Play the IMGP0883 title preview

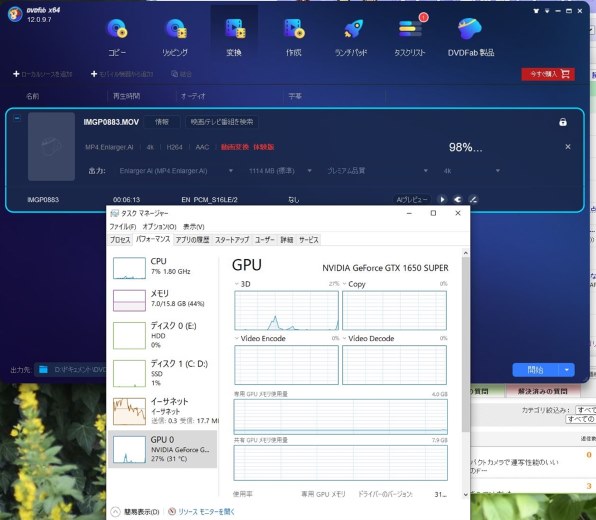(442, 200)
